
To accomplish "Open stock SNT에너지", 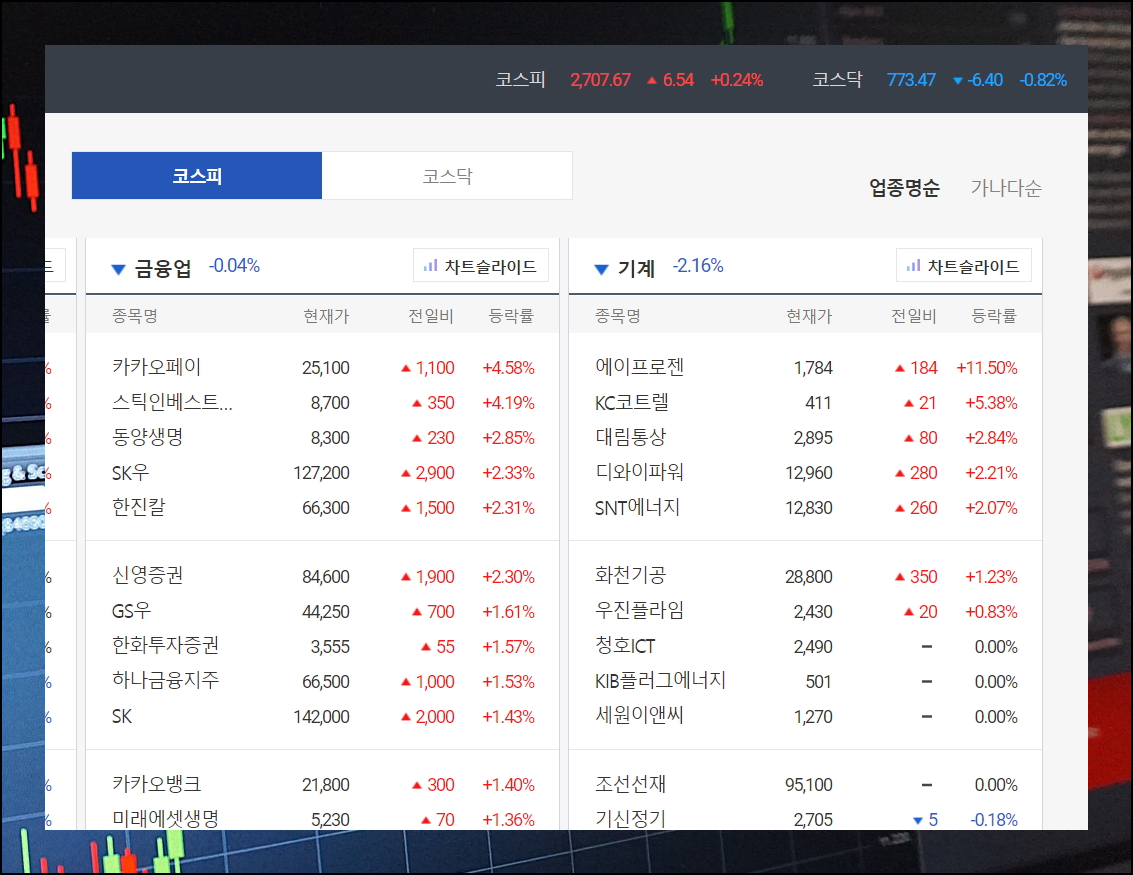I will [x=637, y=507].
